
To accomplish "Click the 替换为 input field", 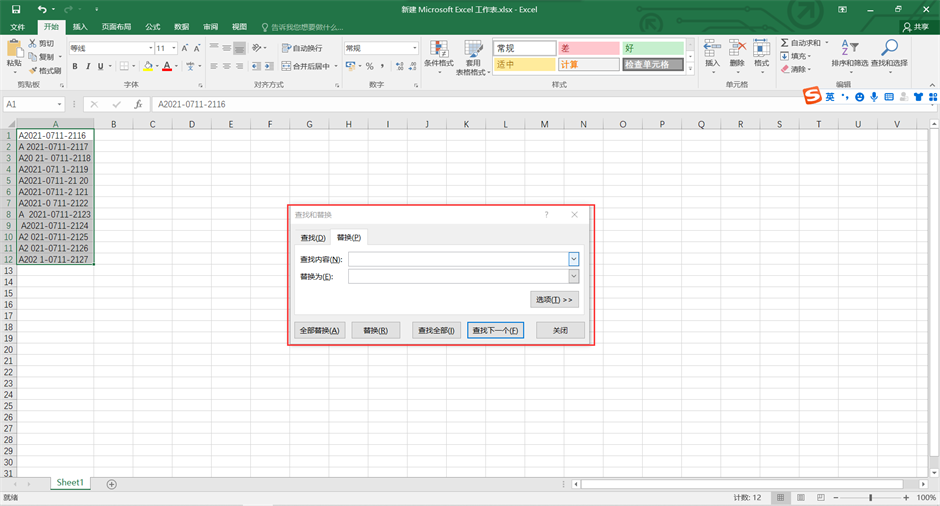I will (x=458, y=276).
